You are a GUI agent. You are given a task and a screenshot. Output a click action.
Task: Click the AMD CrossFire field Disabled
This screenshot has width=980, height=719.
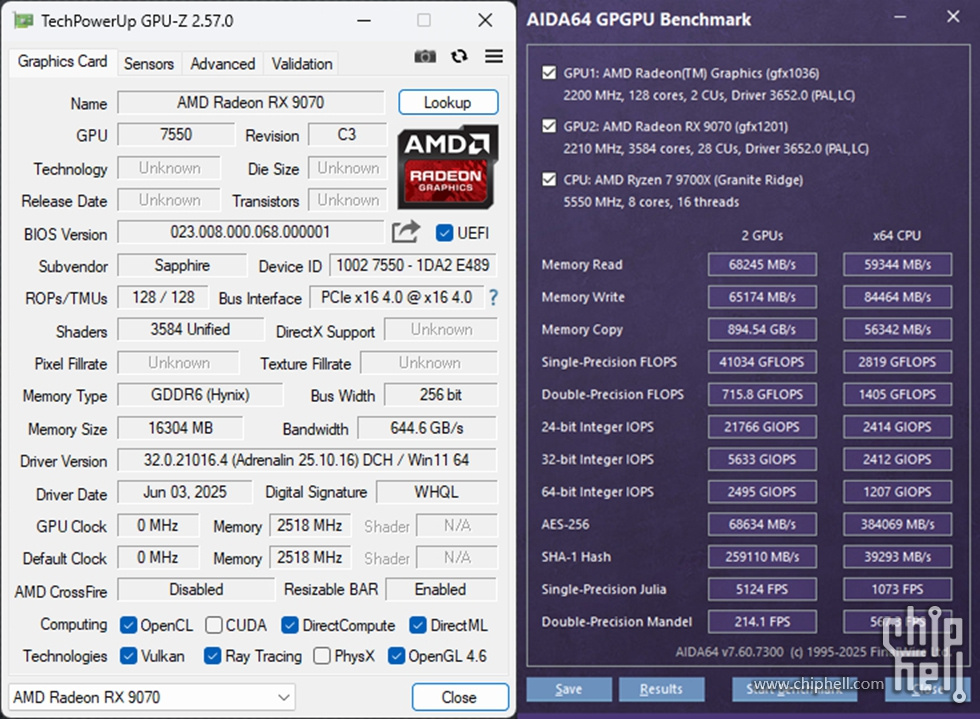point(196,590)
